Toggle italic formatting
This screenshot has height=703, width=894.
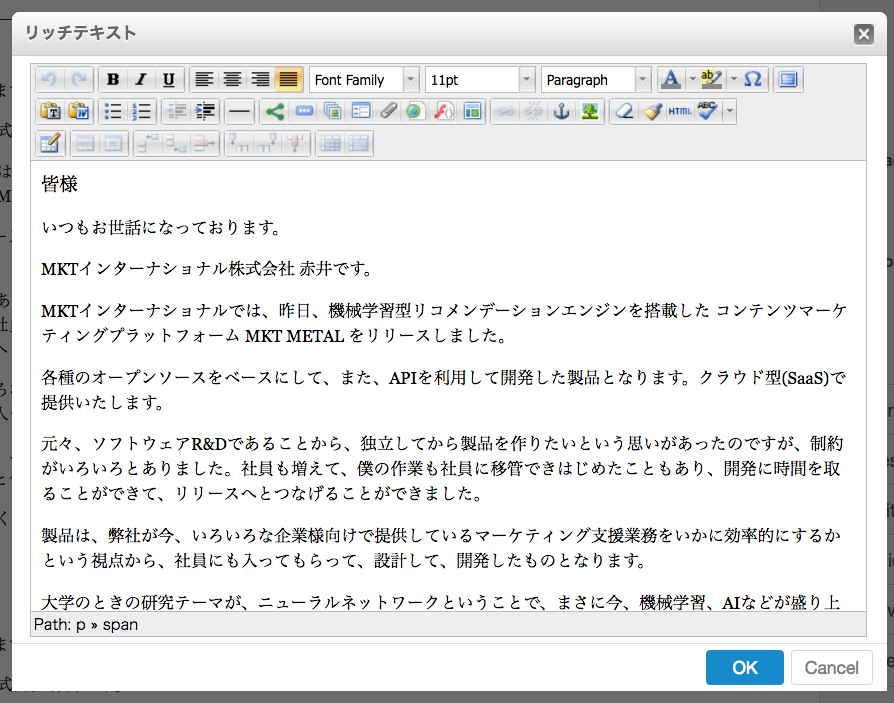point(141,80)
